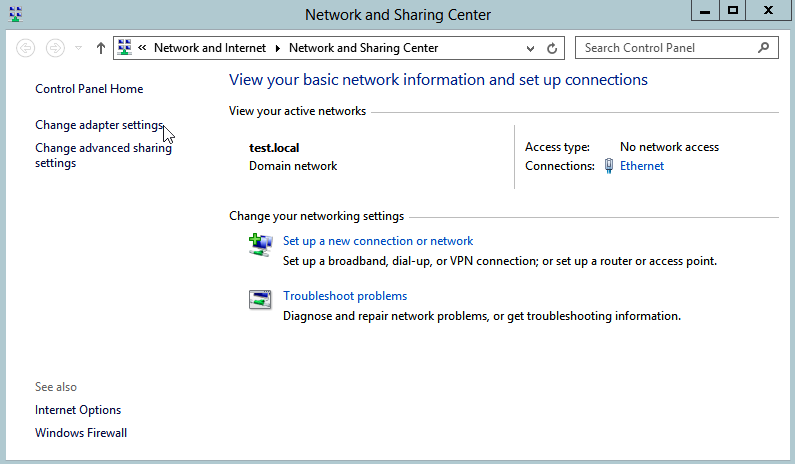Open address bar history dropdown
795x464 pixels.
[x=530, y=49]
